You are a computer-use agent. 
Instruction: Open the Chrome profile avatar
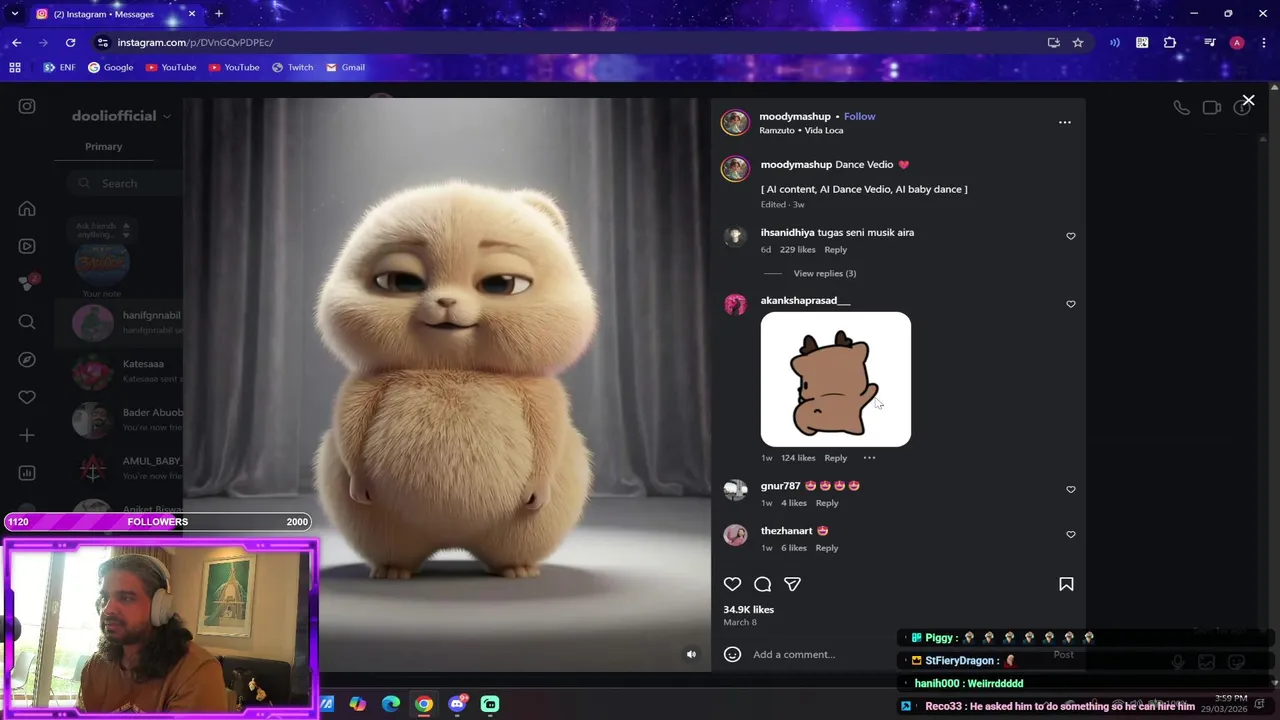coord(1237,42)
